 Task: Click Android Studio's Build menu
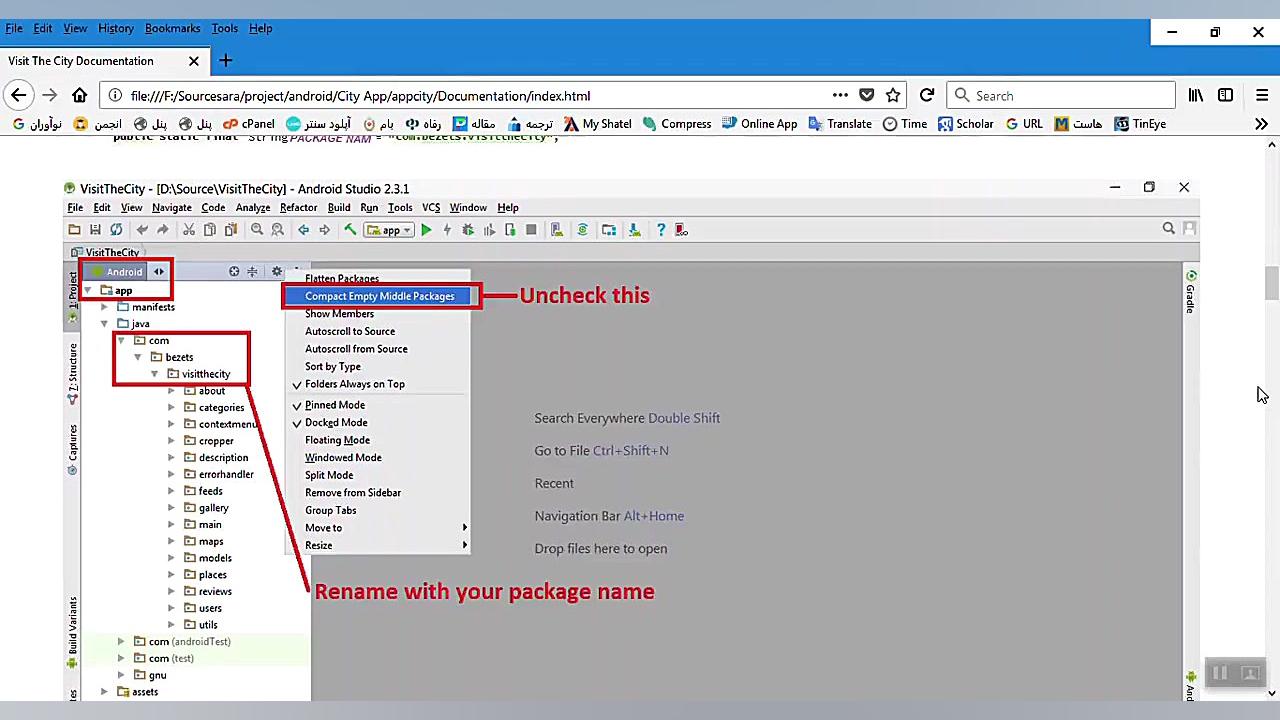coord(339,208)
